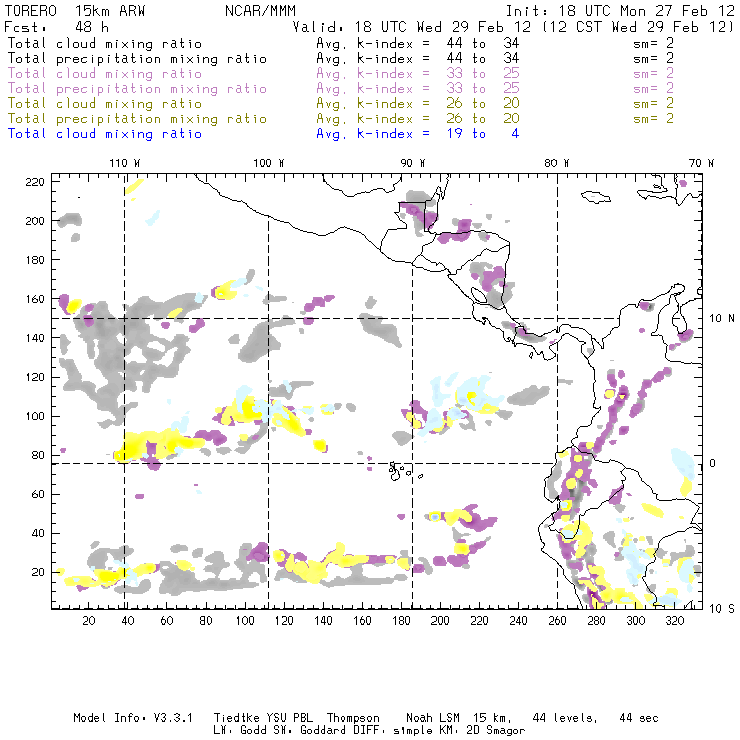The height and width of the screenshot is (740, 740).
Task: Click the '10 S' latitude label
Action: (x=722, y=609)
